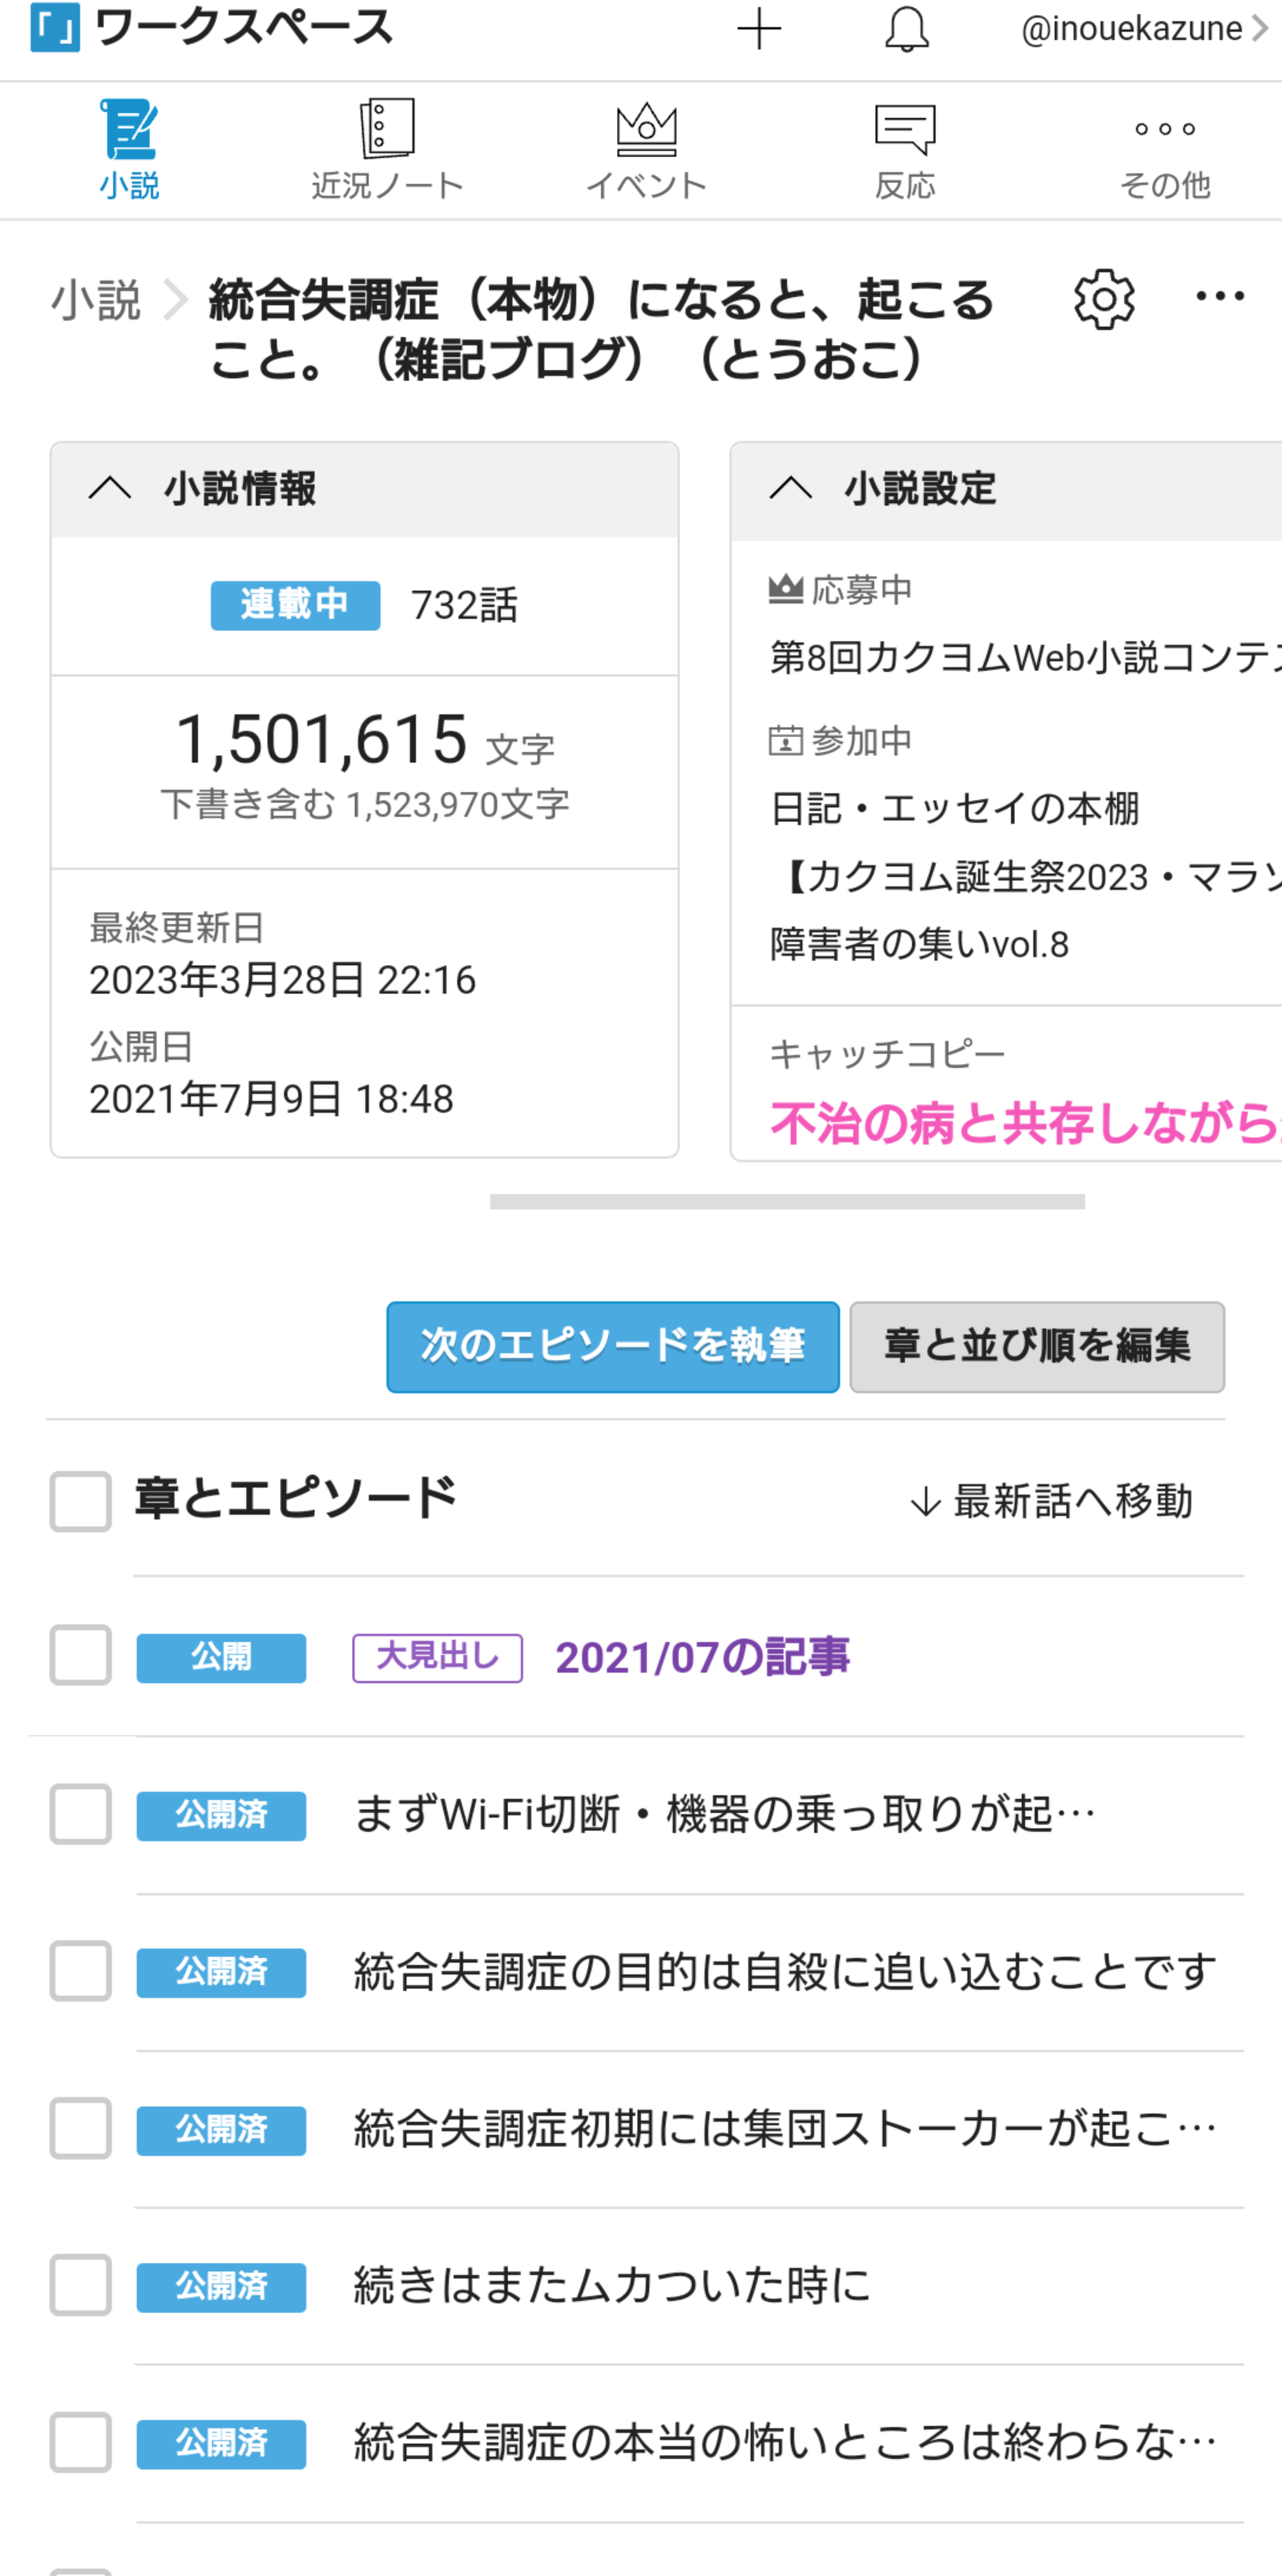
Task: Open the three-dot more options menu
Action: click(x=1220, y=296)
